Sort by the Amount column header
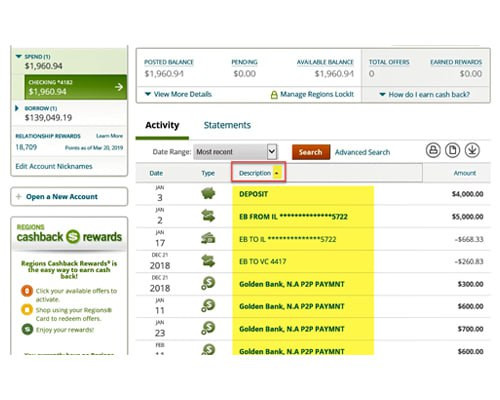Viewport: 500px width, 400px height. (x=465, y=173)
